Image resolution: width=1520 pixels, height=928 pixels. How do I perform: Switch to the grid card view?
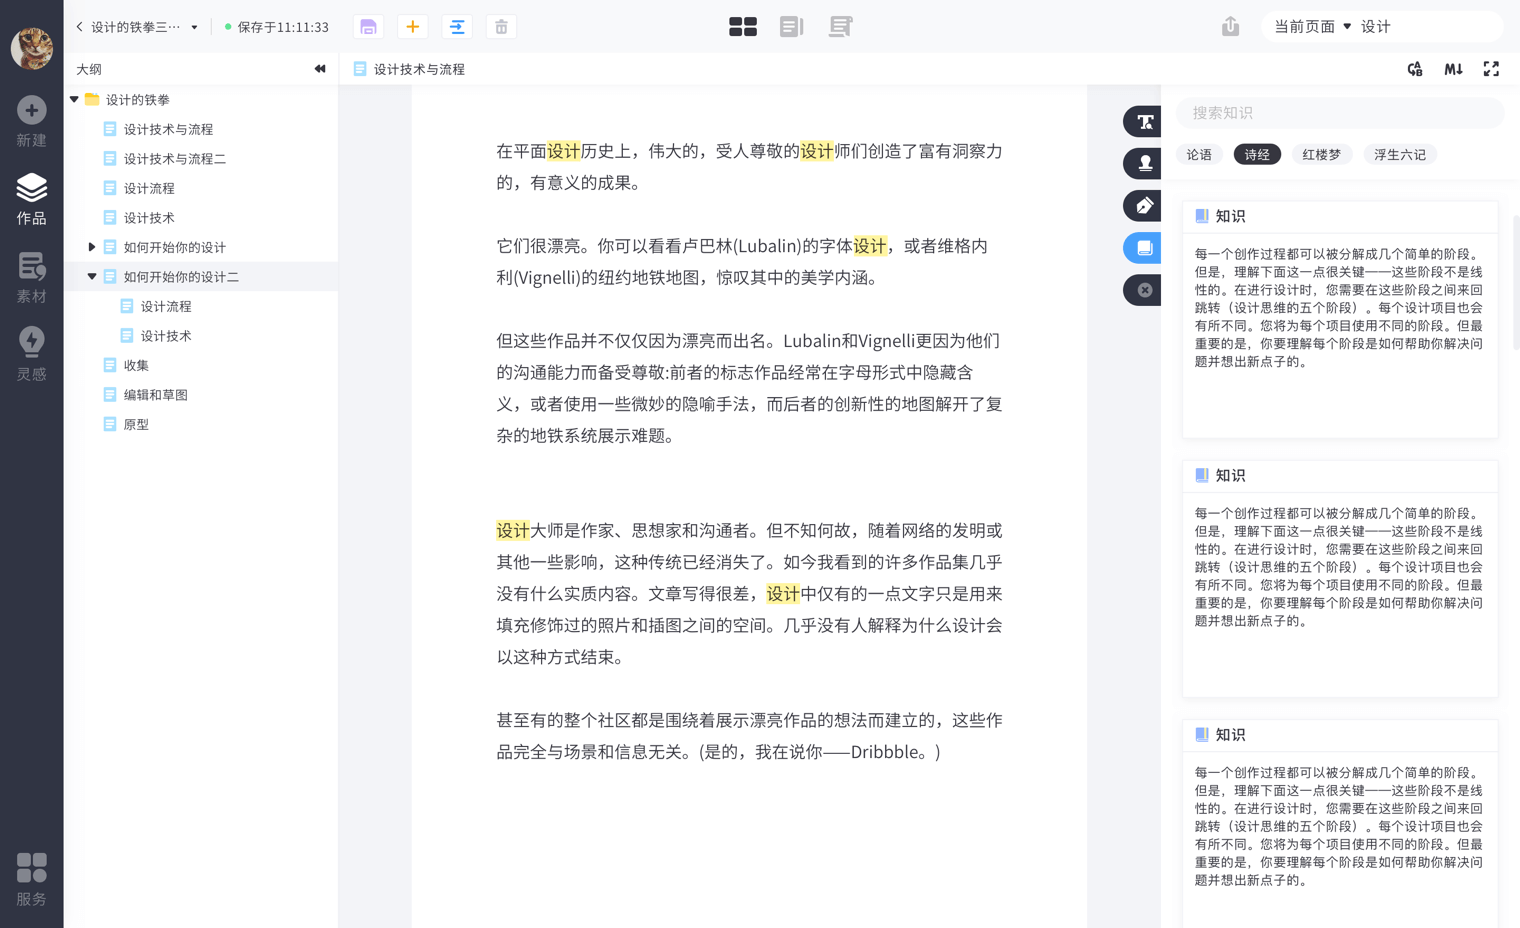[742, 27]
